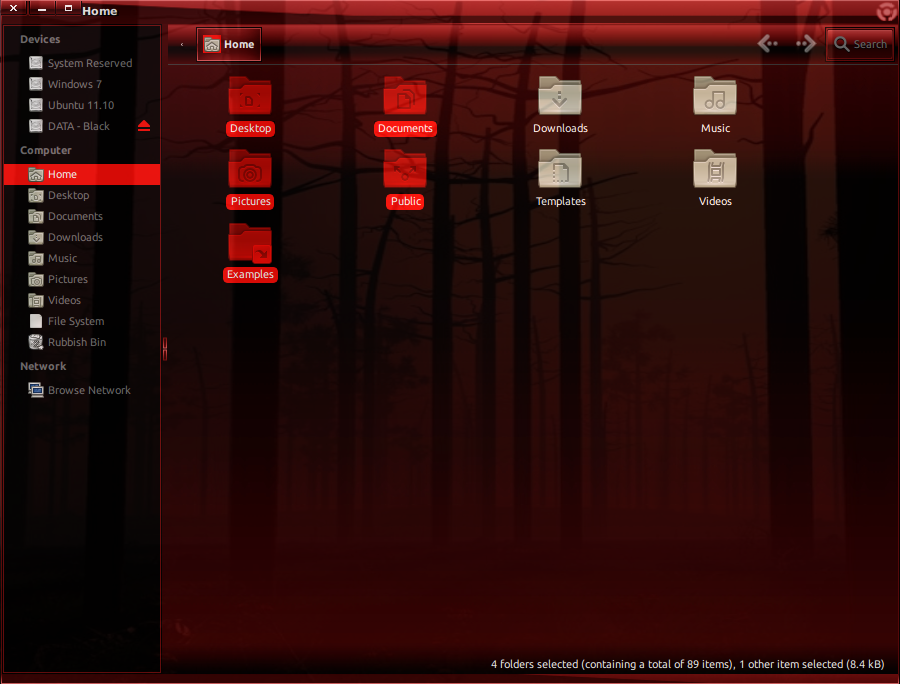Go to Desktop in the sidebar

[82, 195]
